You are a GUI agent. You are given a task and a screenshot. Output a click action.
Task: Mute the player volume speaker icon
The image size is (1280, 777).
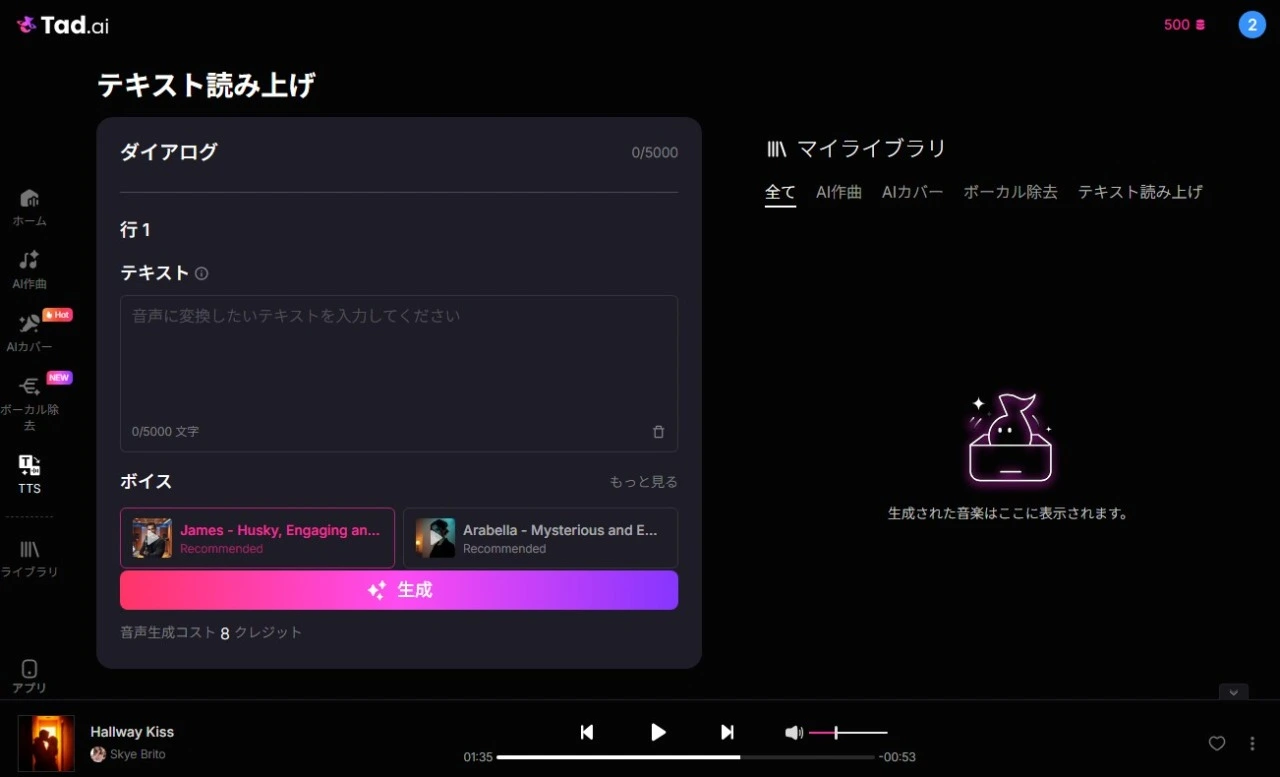(x=794, y=733)
